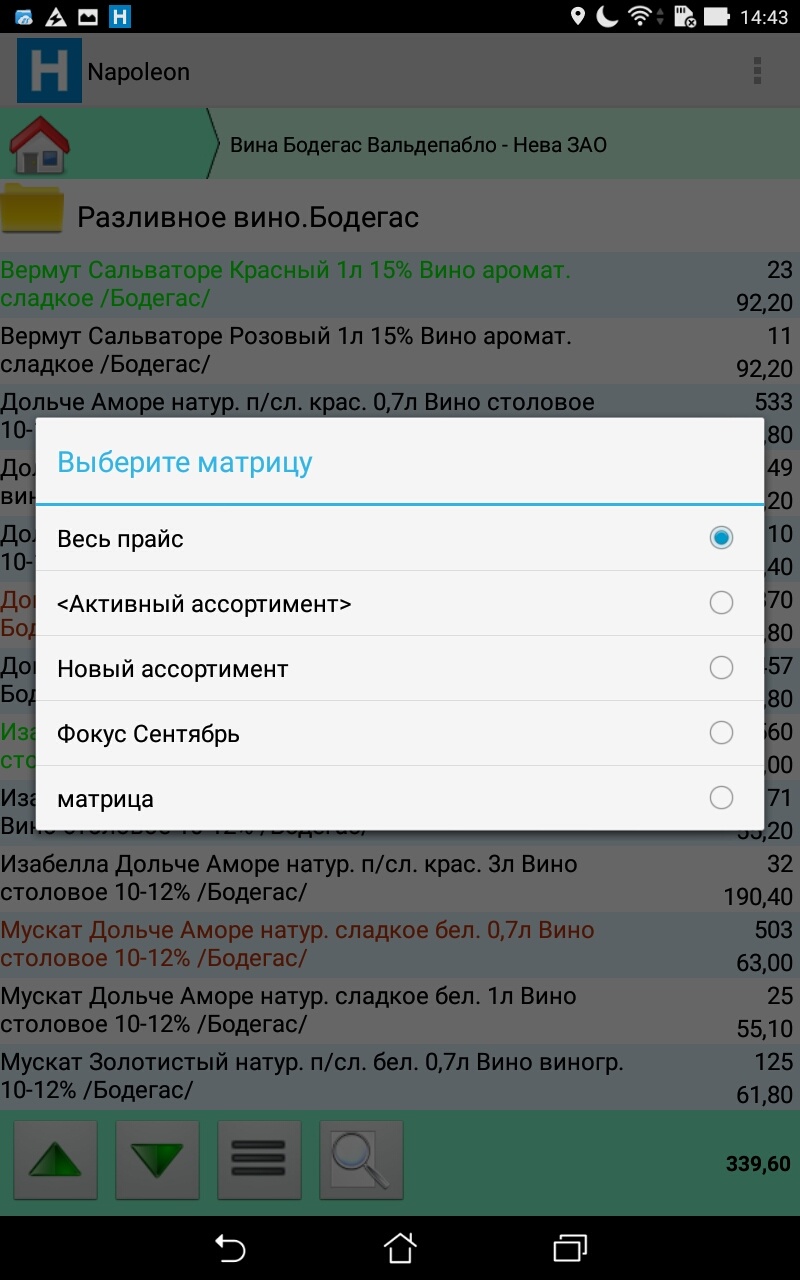Image resolution: width=800 pixels, height=1280 pixels.
Task: Open Вермут Сальваторе Красный 1л item
Action: tap(400, 285)
